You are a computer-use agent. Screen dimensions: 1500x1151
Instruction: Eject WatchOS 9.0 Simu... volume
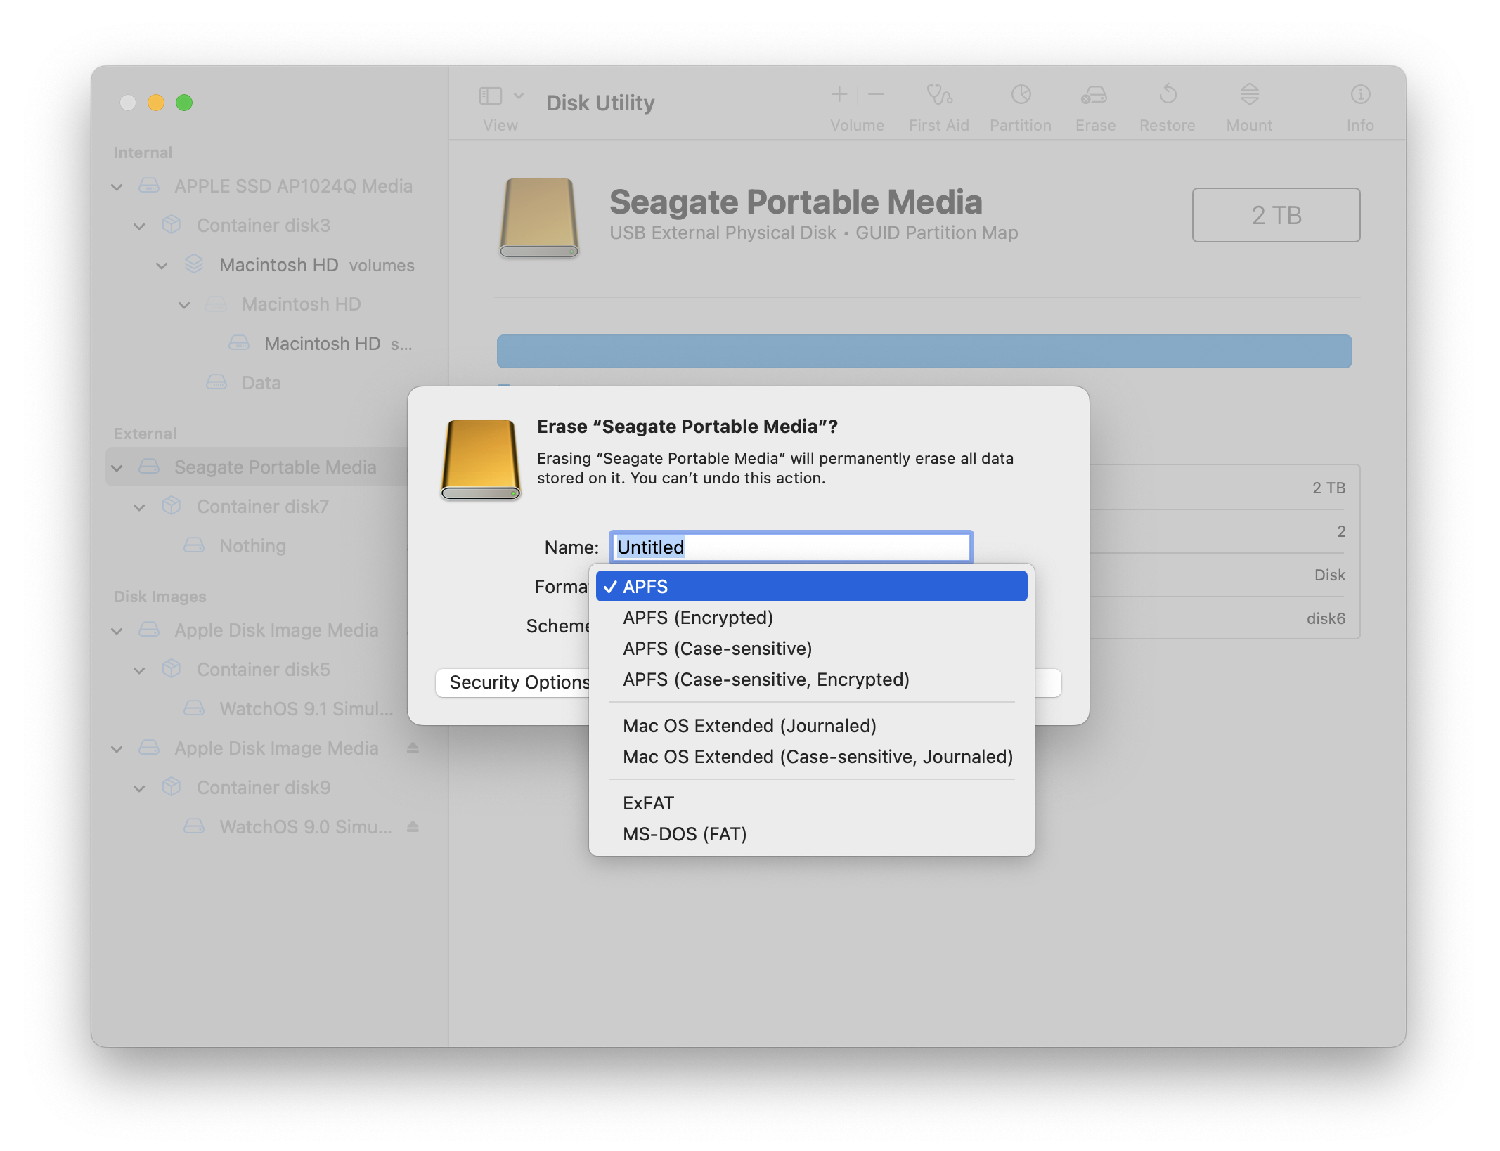[x=413, y=827]
